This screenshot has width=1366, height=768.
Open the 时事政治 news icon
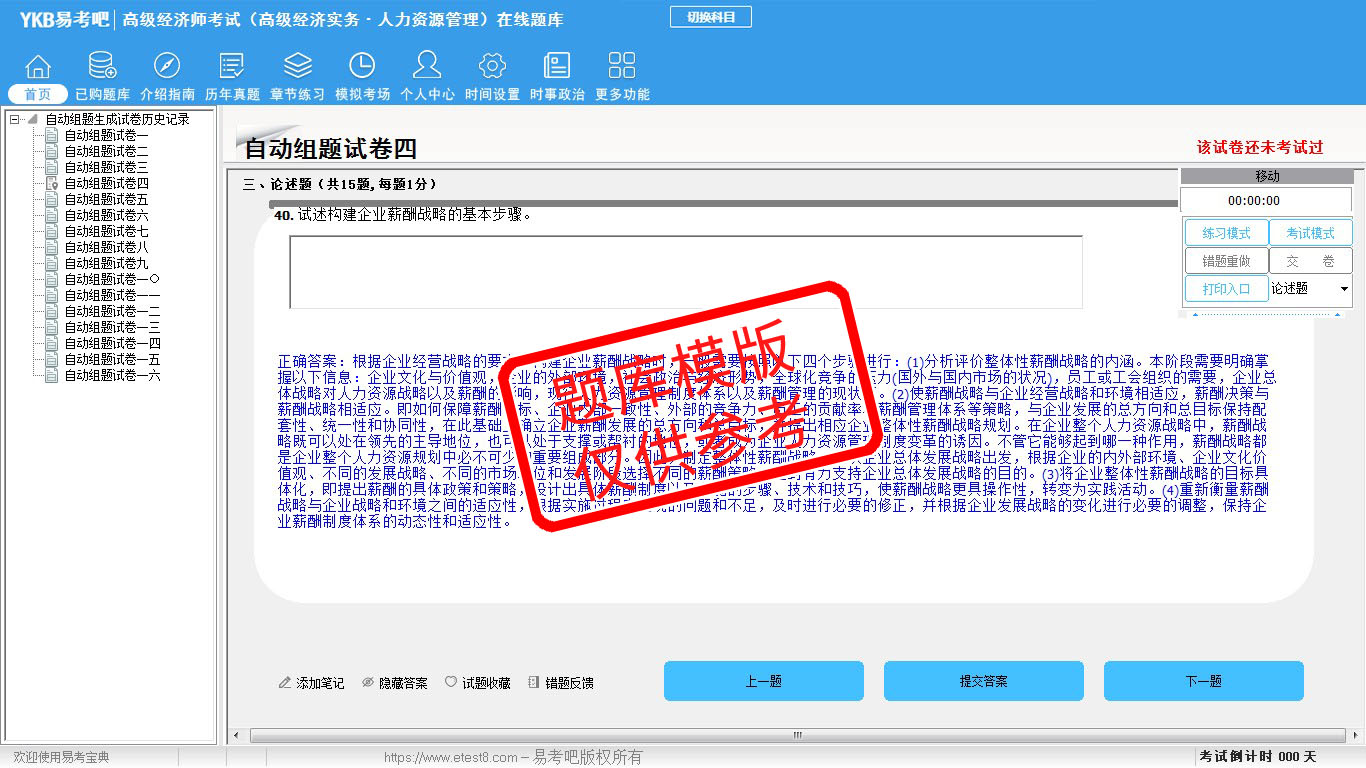pos(557,67)
